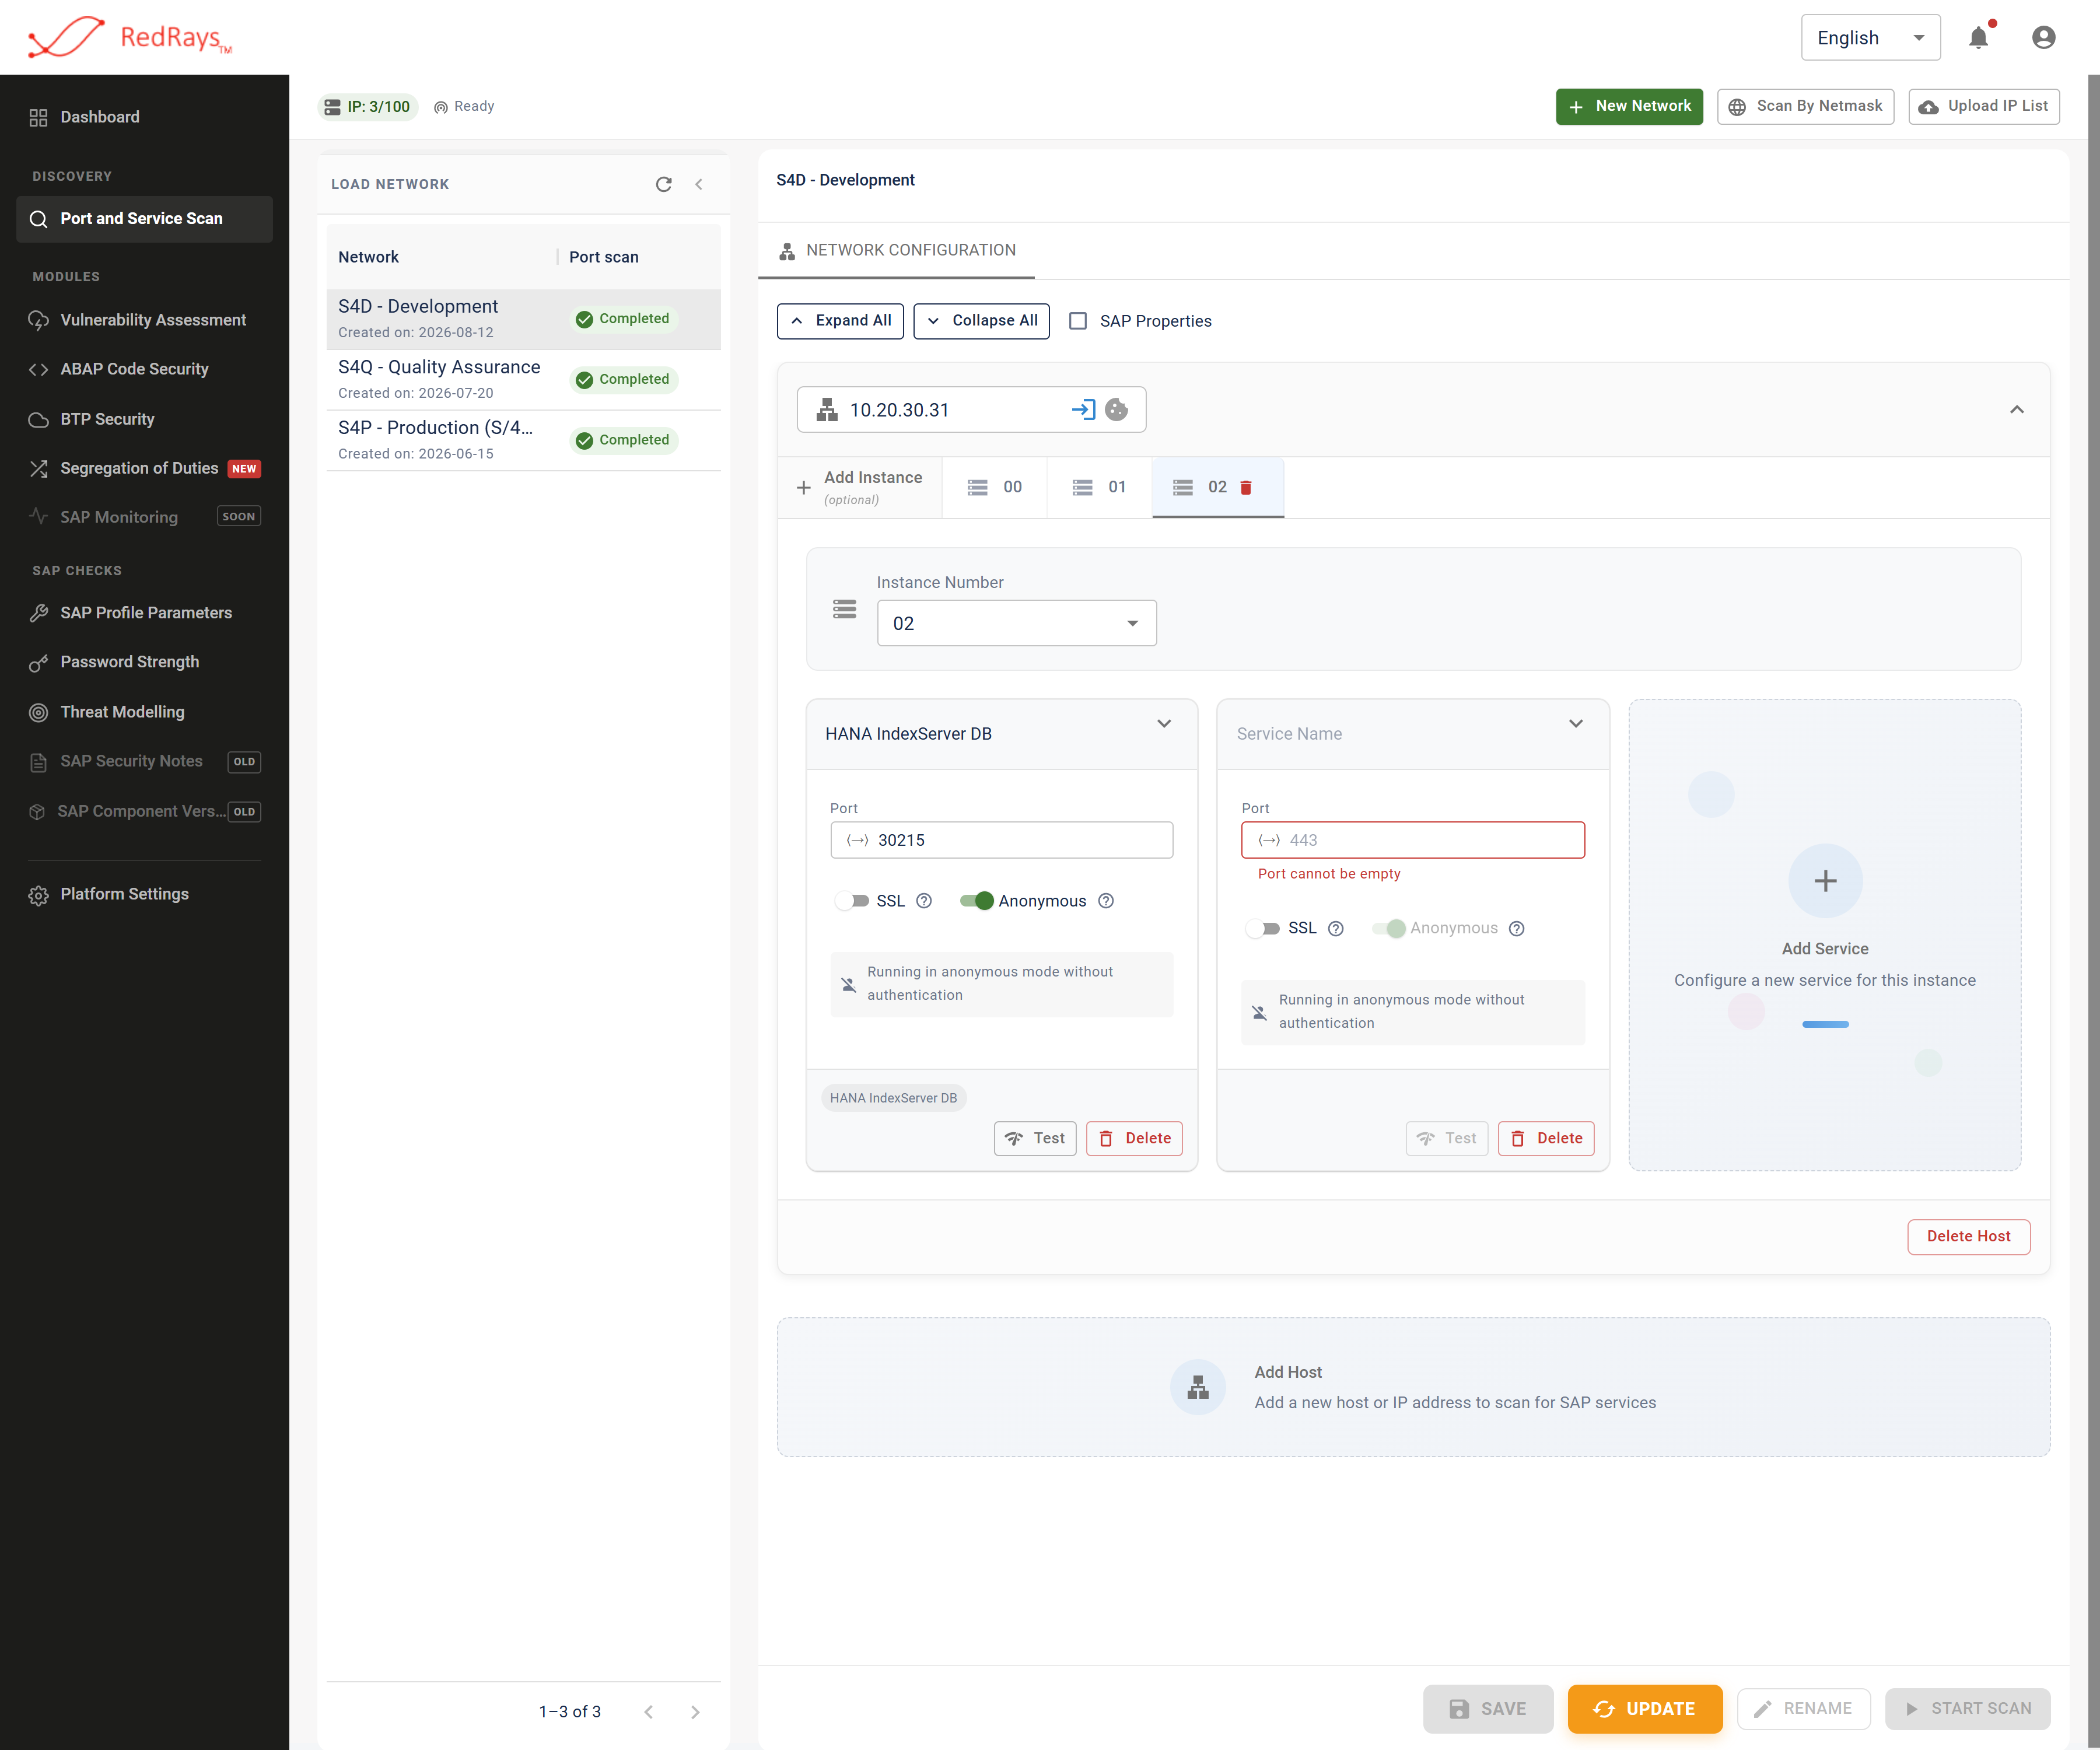2100x1750 pixels.
Task: Click the Anonymous help icon on the empty service card
Action: coord(1517,928)
